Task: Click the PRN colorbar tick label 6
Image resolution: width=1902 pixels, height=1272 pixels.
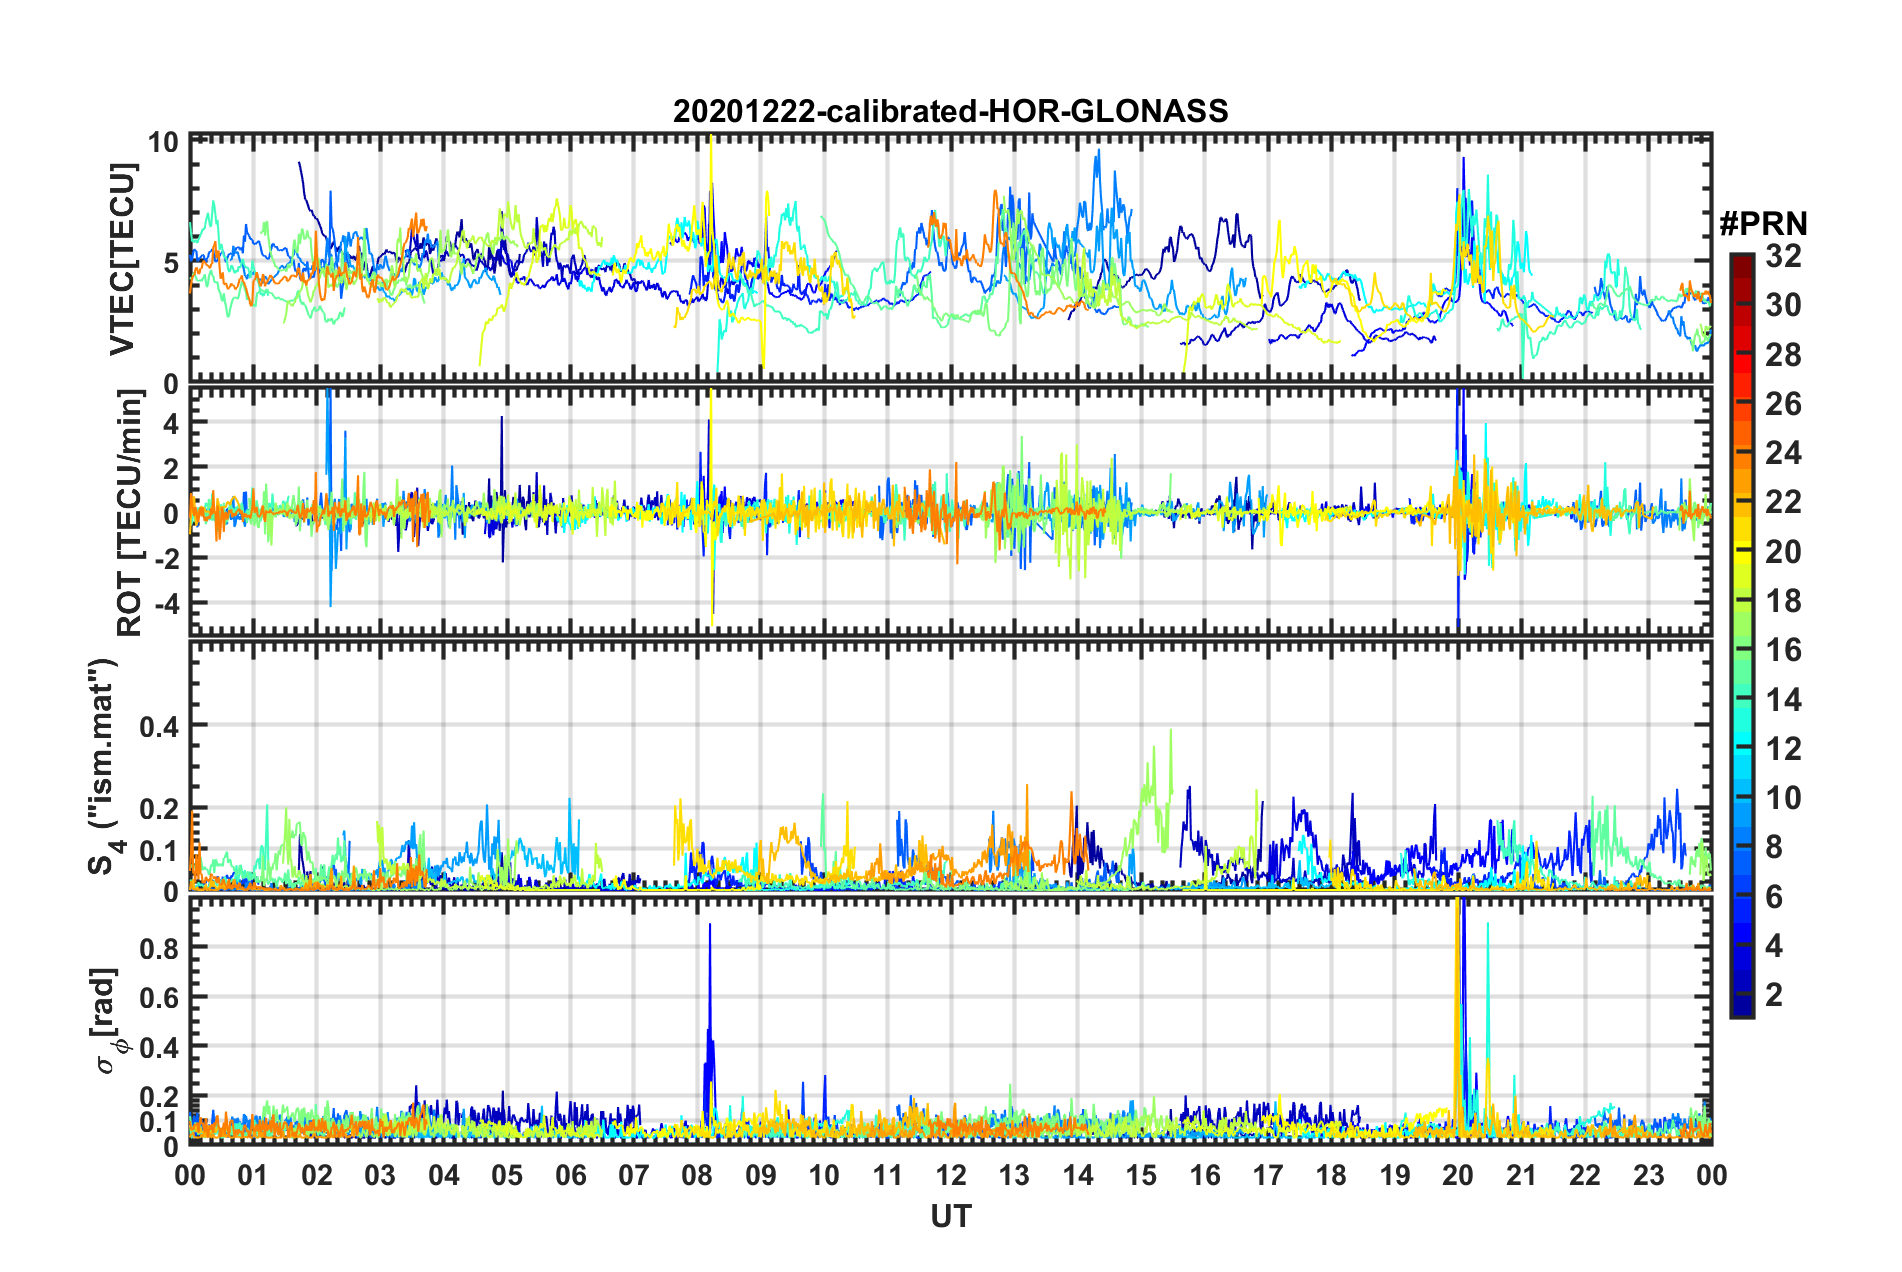Action: [x=1774, y=897]
